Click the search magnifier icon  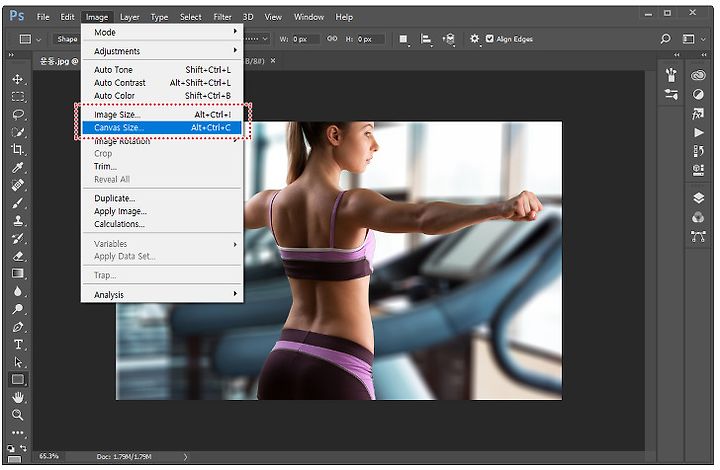click(665, 39)
